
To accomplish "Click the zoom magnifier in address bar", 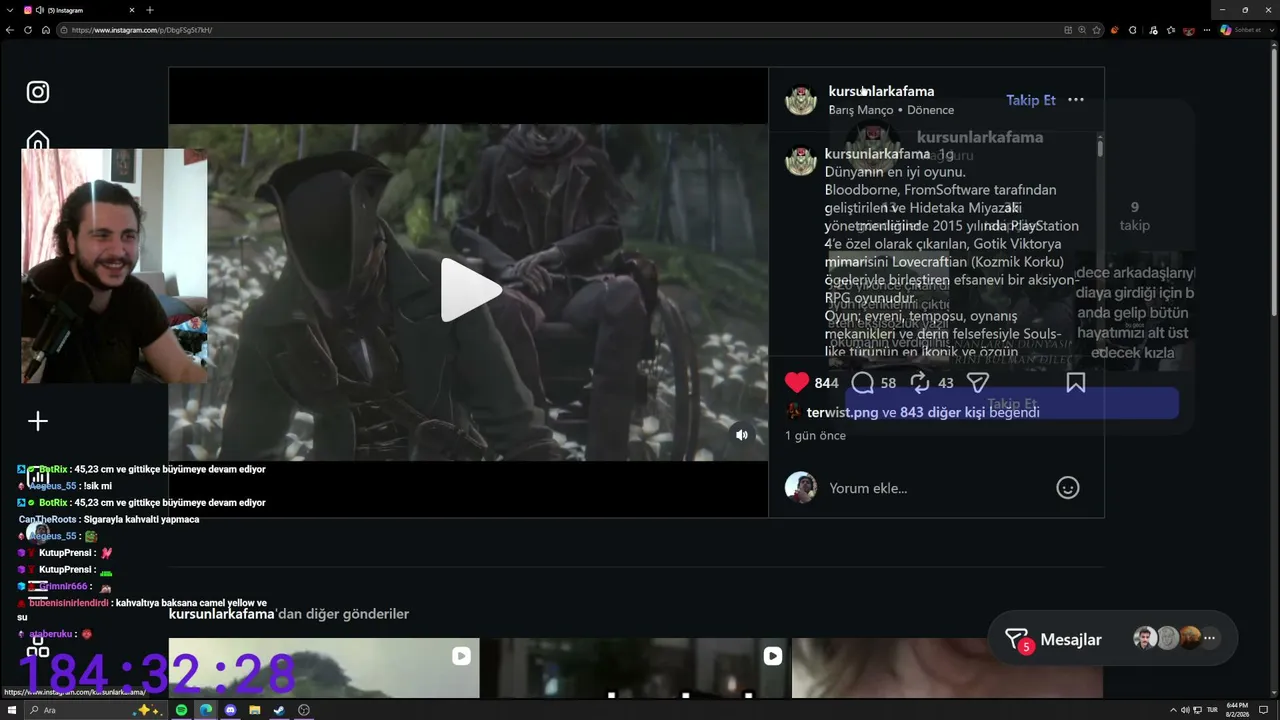I will pyautogui.click(x=1082, y=30).
